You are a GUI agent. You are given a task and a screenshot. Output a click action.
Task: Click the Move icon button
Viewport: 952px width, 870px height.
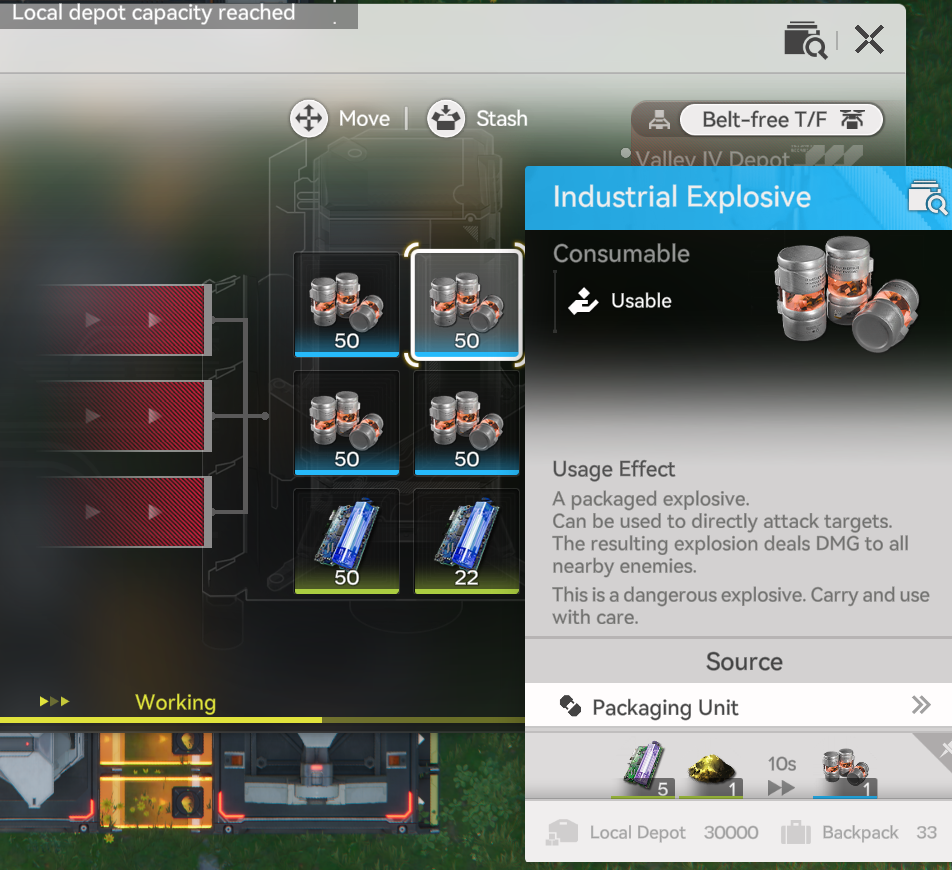tap(308, 118)
